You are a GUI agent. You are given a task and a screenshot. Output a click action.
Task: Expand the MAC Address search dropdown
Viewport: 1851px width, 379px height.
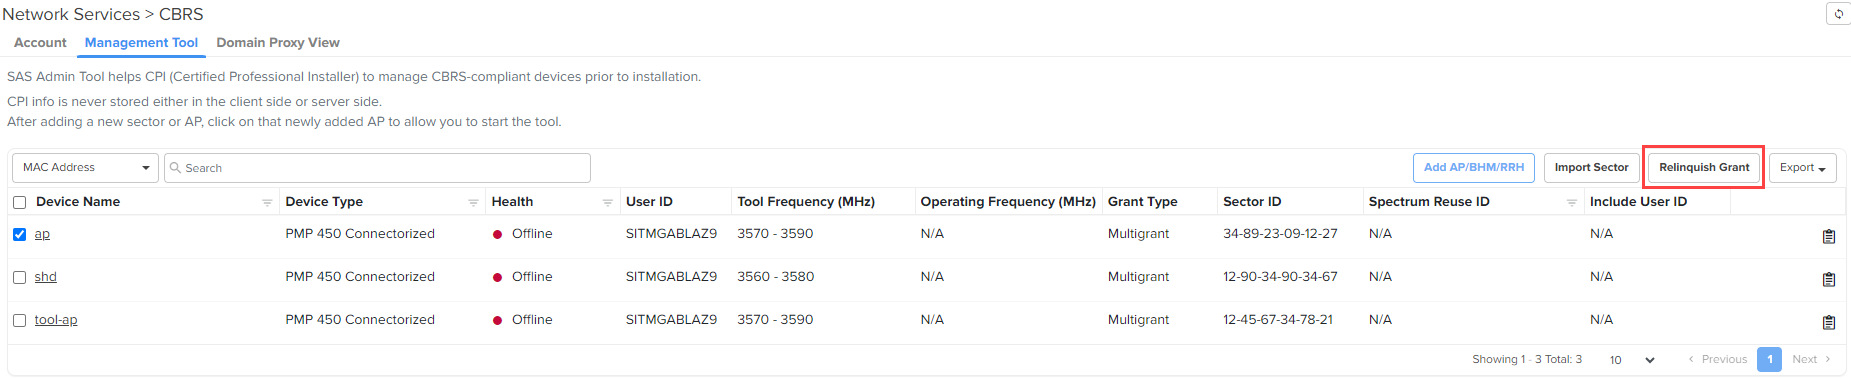tap(86, 168)
